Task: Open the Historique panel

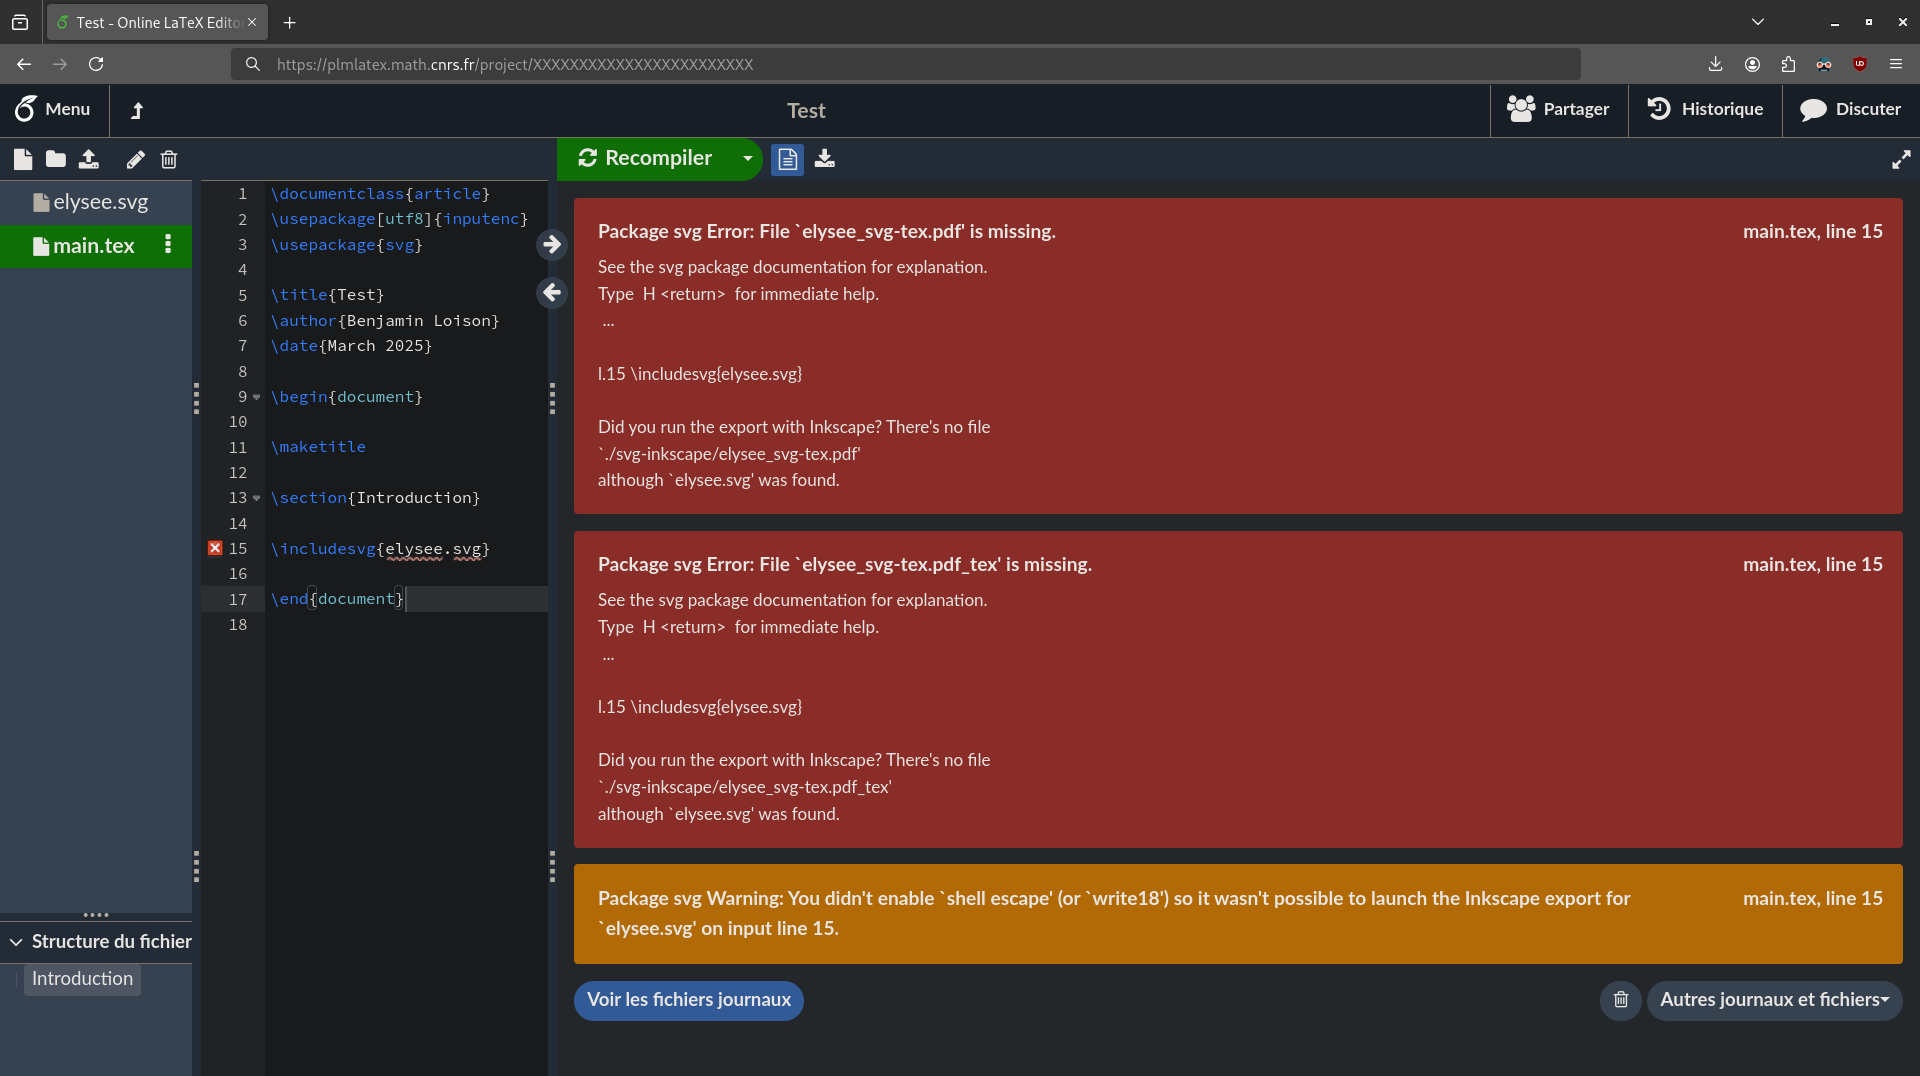Action: click(x=1705, y=110)
